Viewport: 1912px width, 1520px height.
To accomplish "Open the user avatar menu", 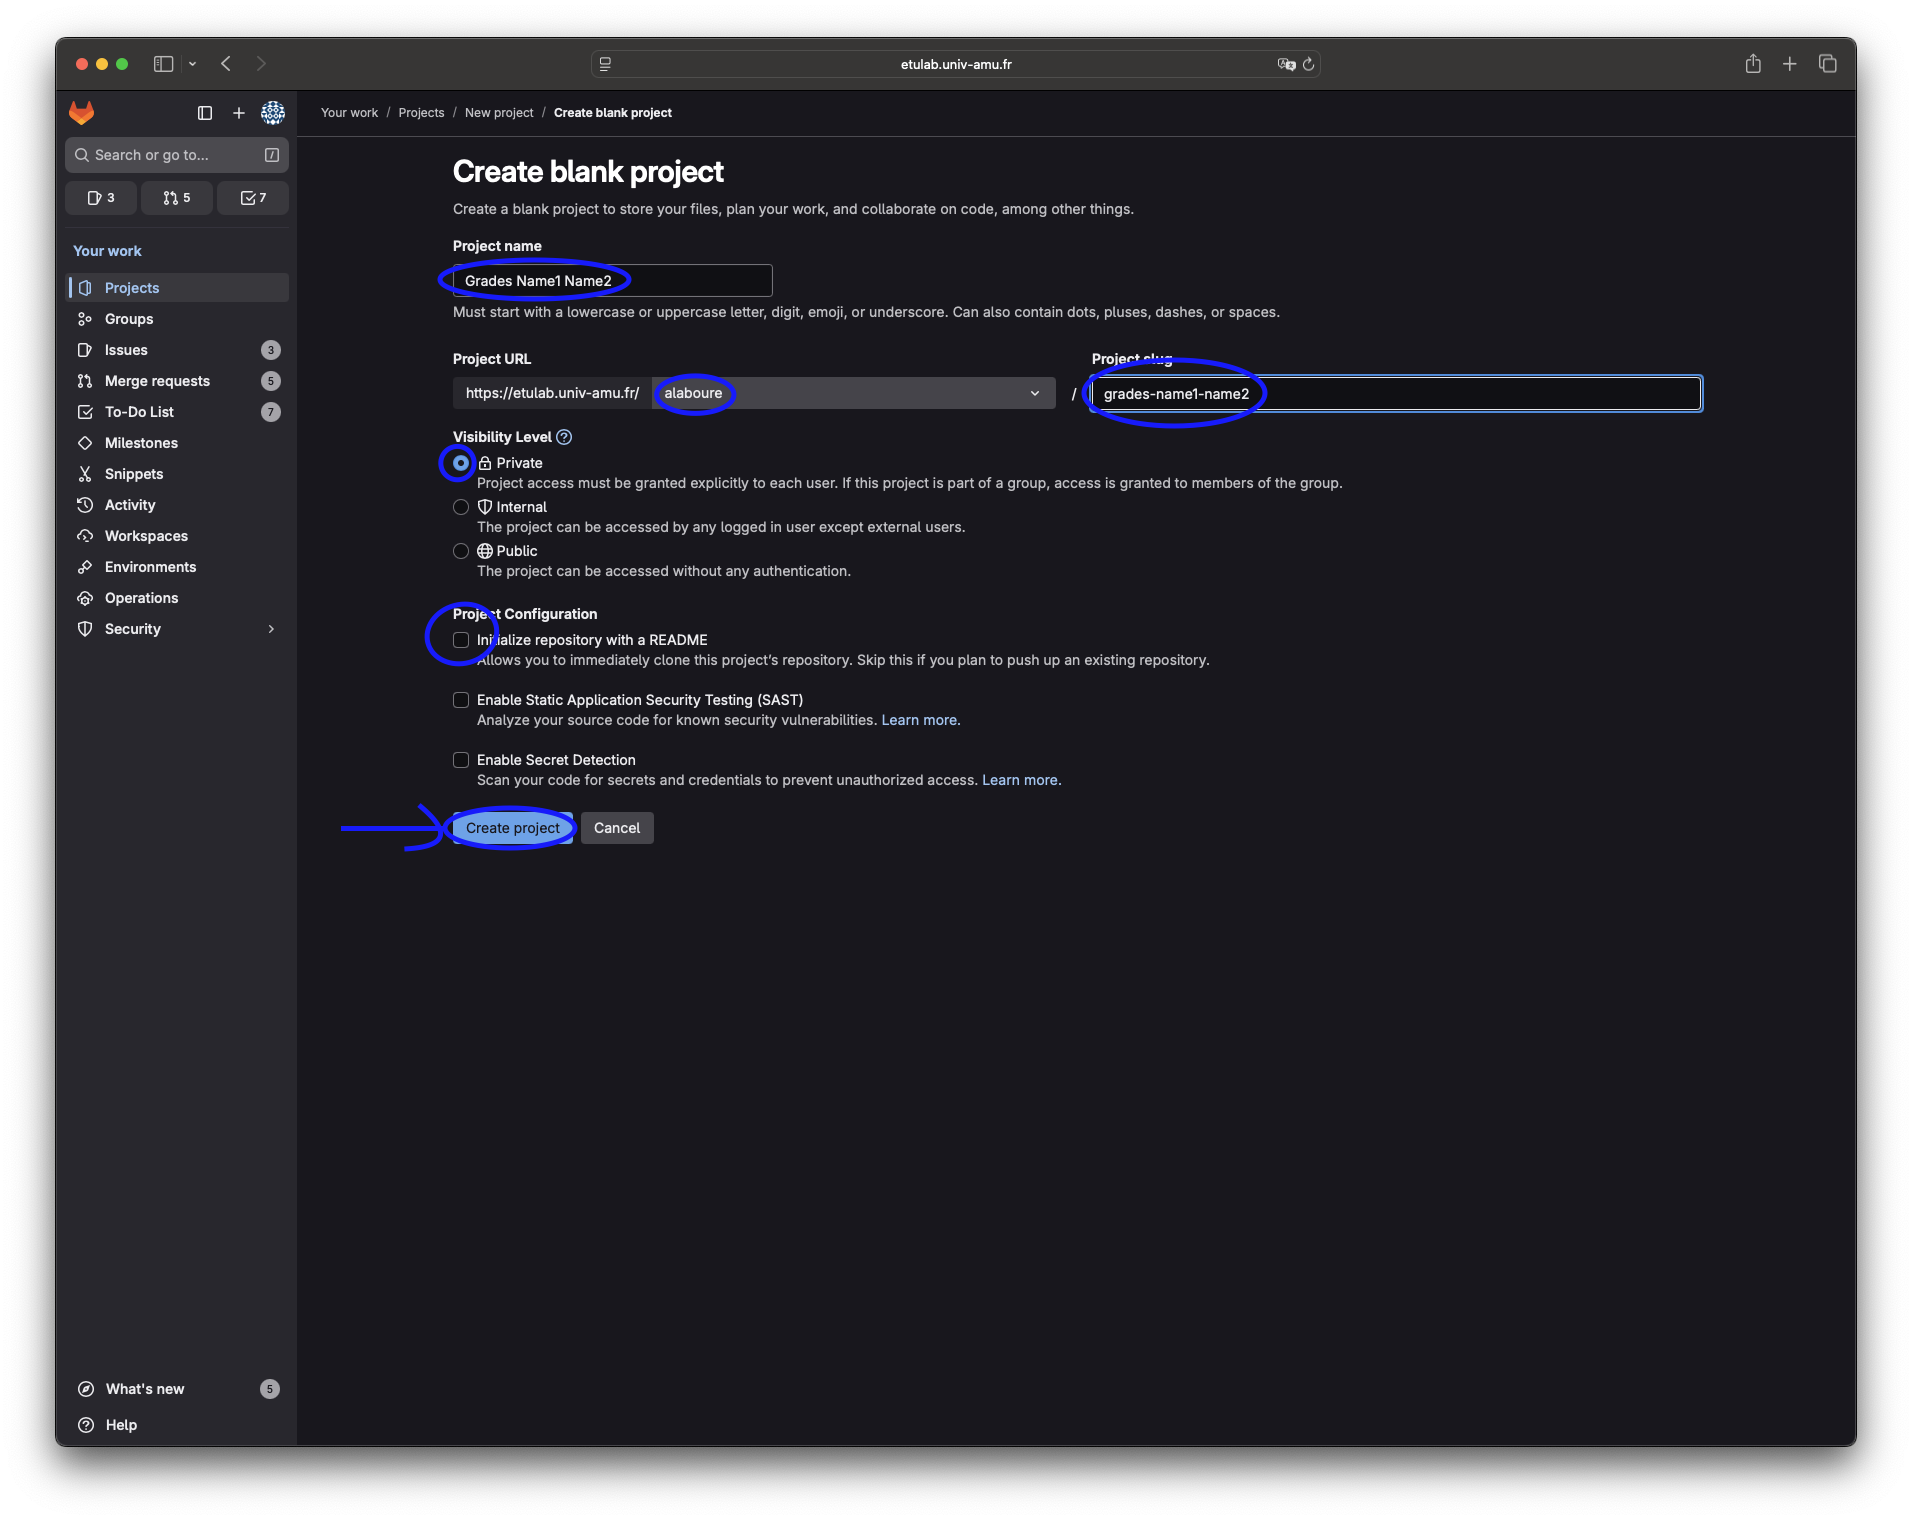I will (x=273, y=113).
